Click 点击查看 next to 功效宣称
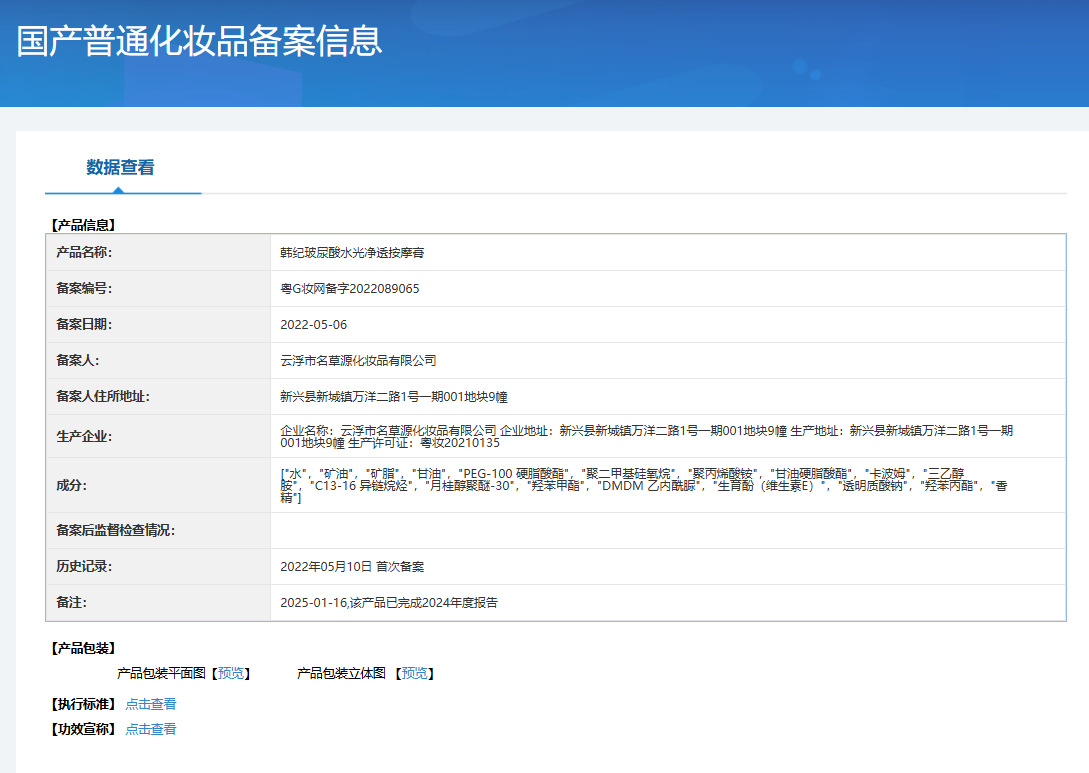Image resolution: width=1089 pixels, height=773 pixels. [x=151, y=729]
